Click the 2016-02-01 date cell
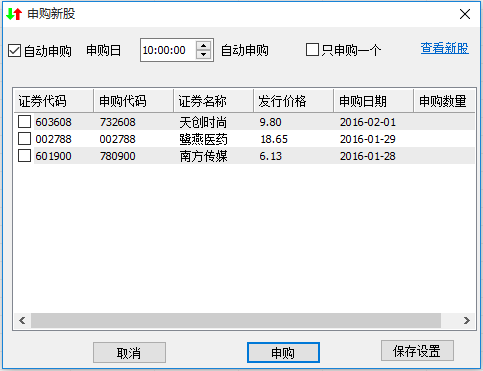 368,122
